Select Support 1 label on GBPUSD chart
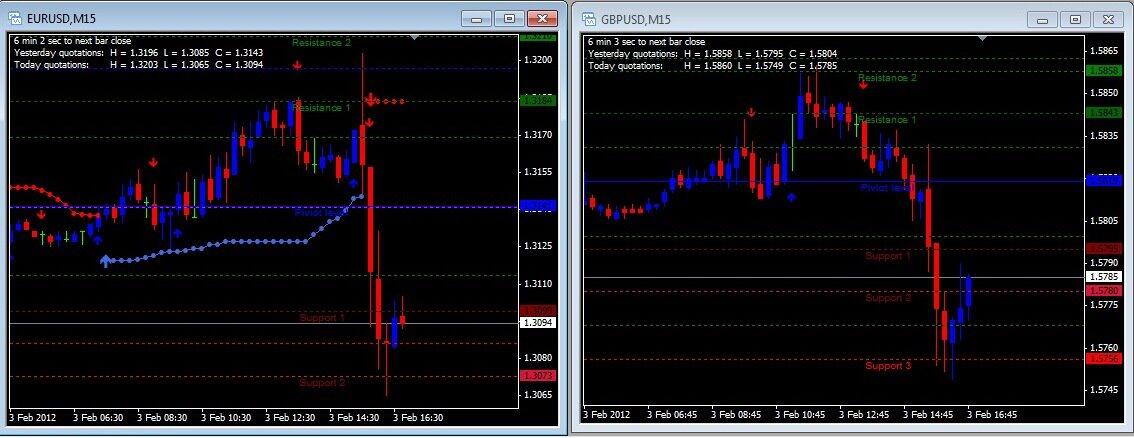The width and height of the screenshot is (1134, 438). pos(888,255)
